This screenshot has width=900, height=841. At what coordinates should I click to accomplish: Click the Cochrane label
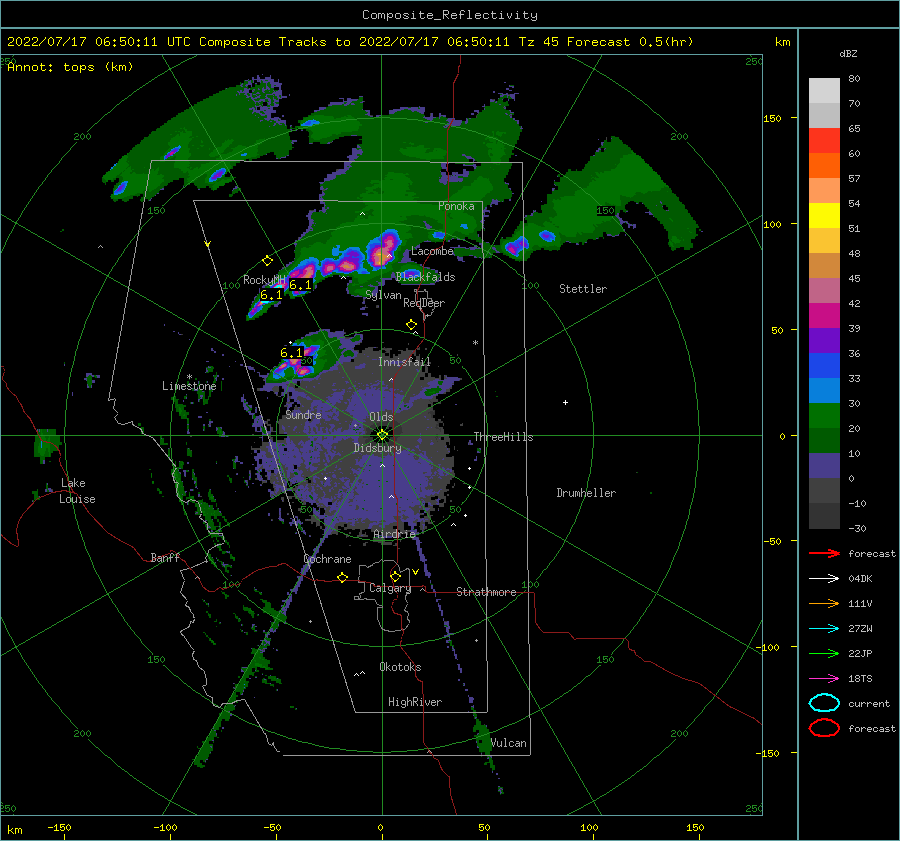click(x=327, y=559)
